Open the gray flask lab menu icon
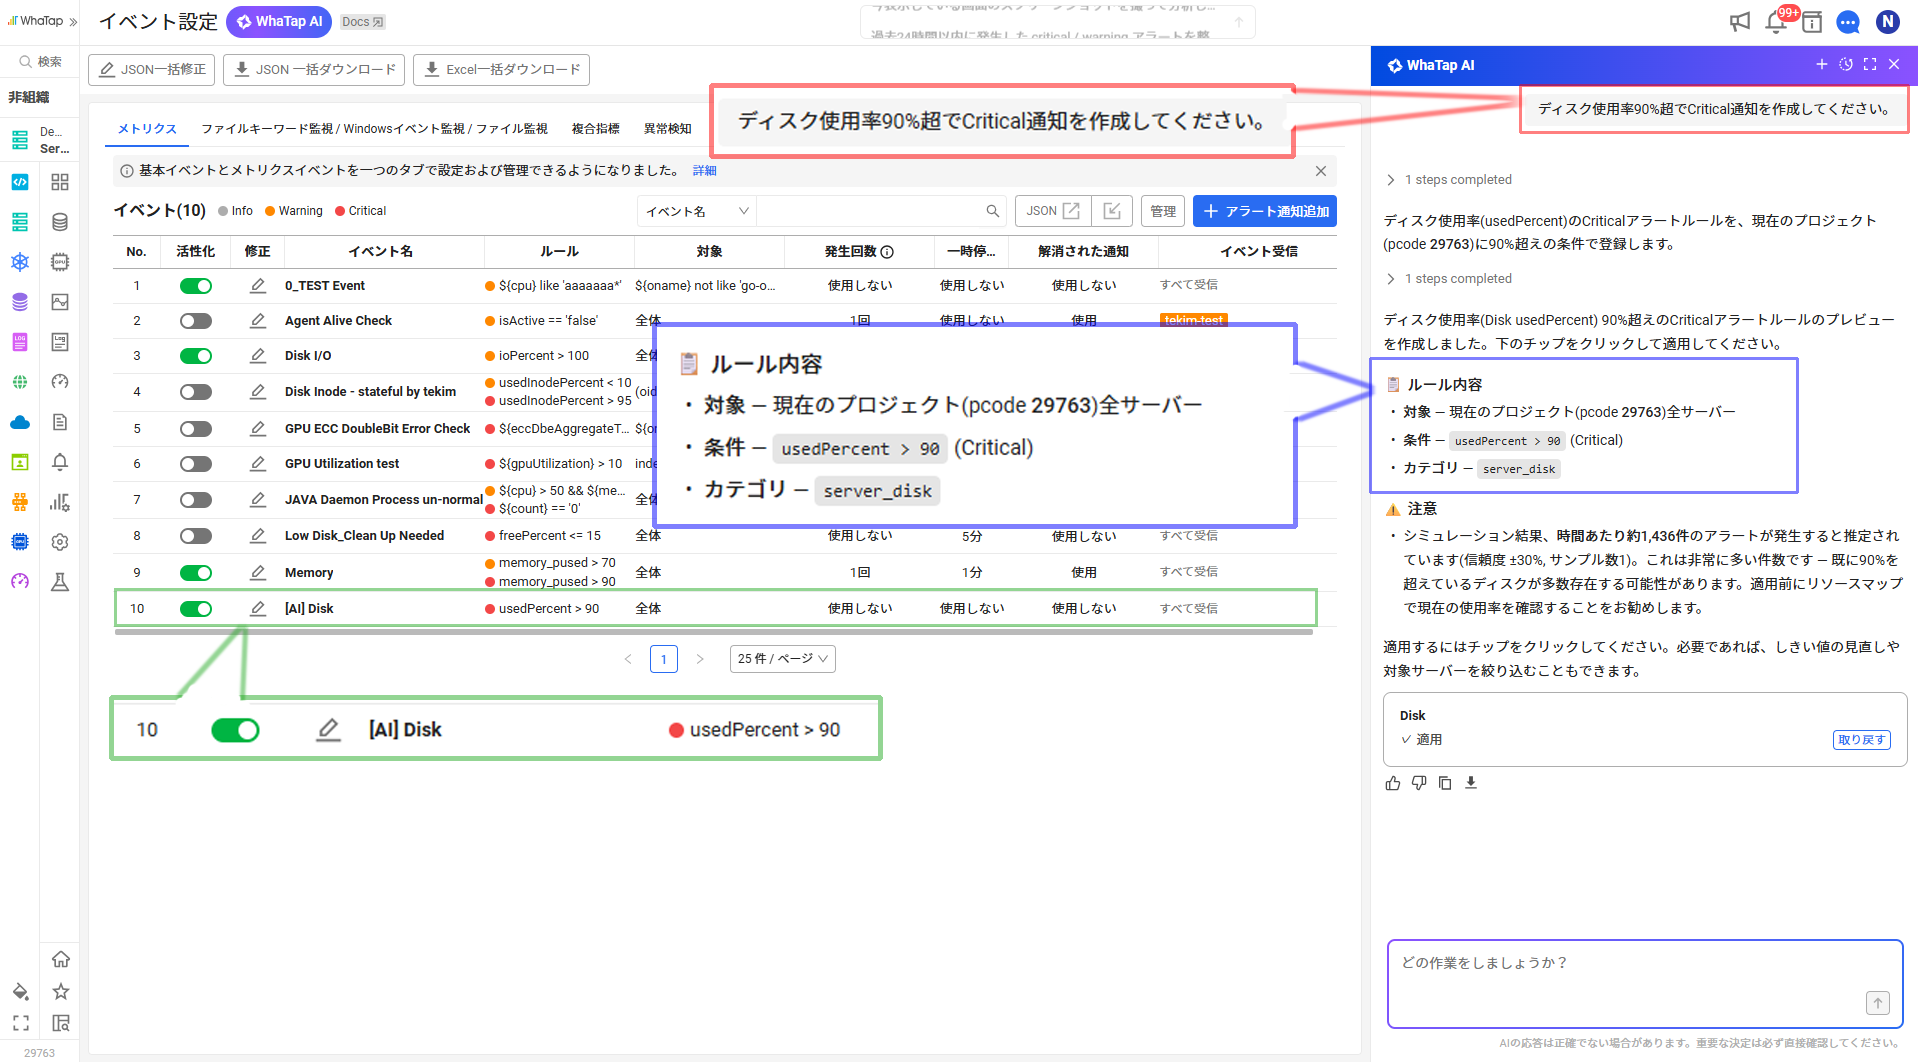 60,582
